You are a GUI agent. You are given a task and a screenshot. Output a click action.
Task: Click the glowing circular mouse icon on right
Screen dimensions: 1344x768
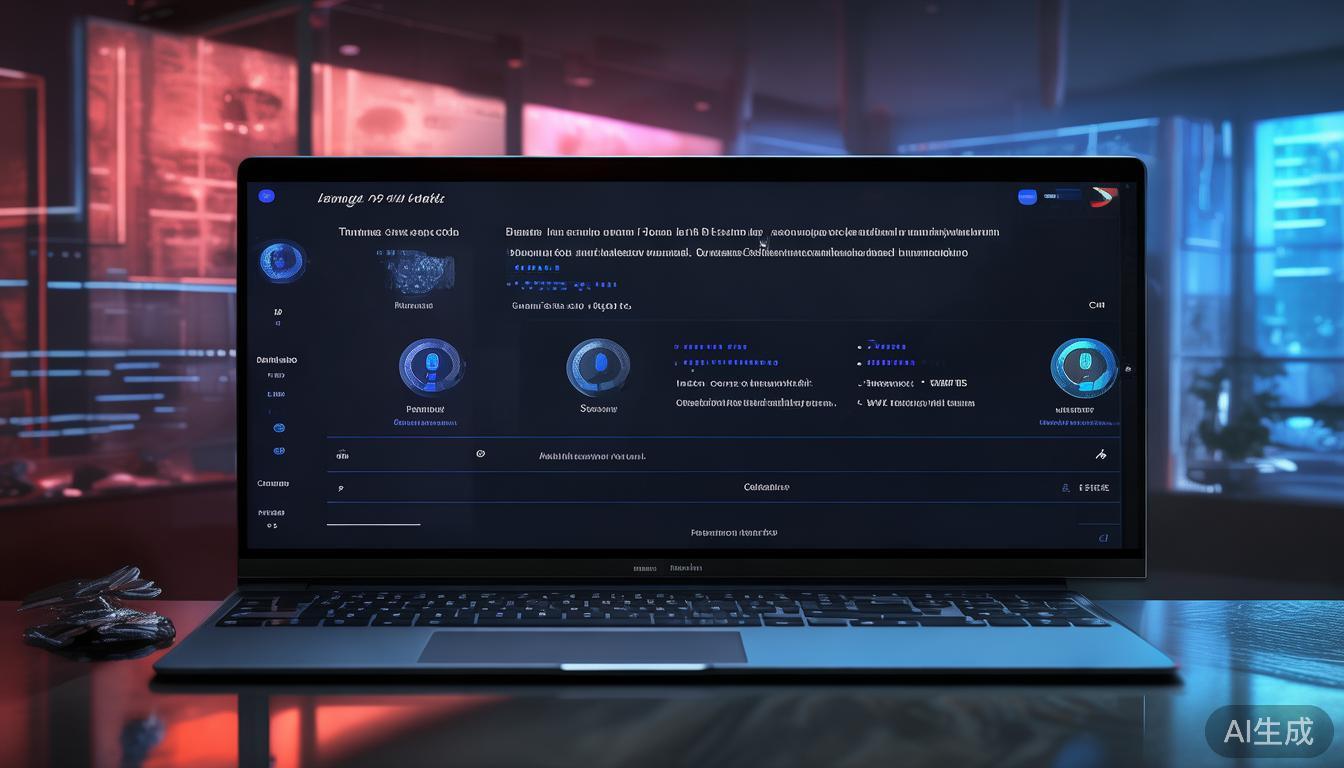point(1083,367)
